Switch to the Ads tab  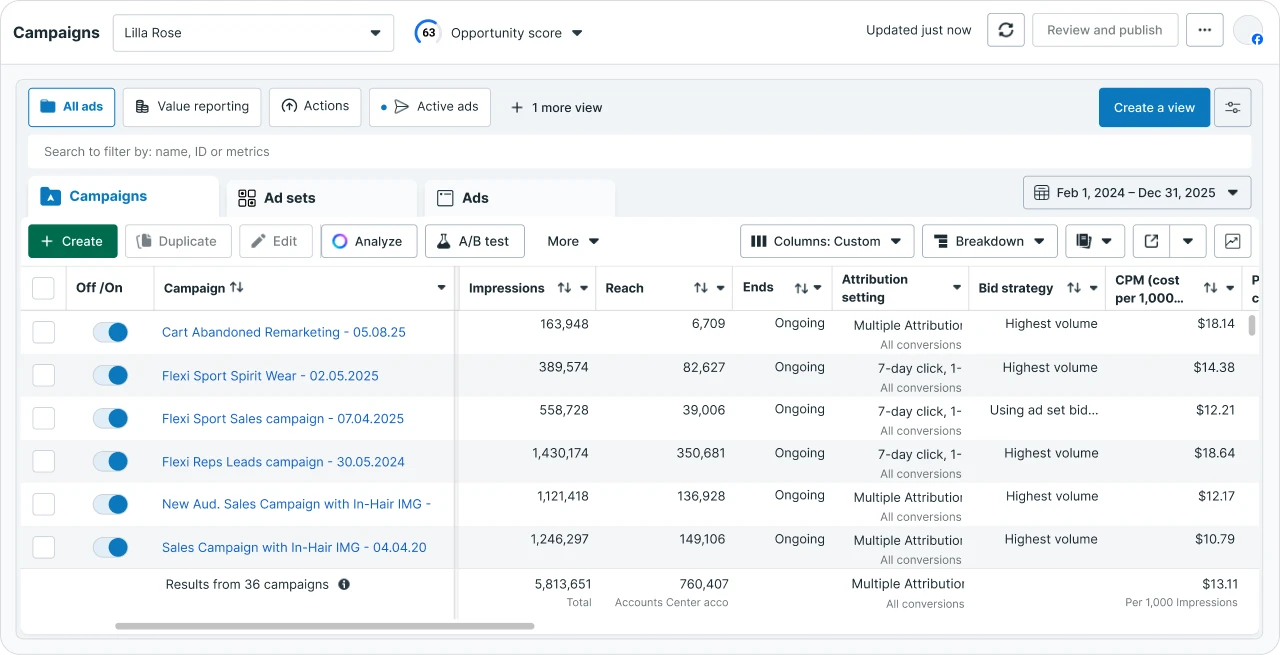[519, 198]
